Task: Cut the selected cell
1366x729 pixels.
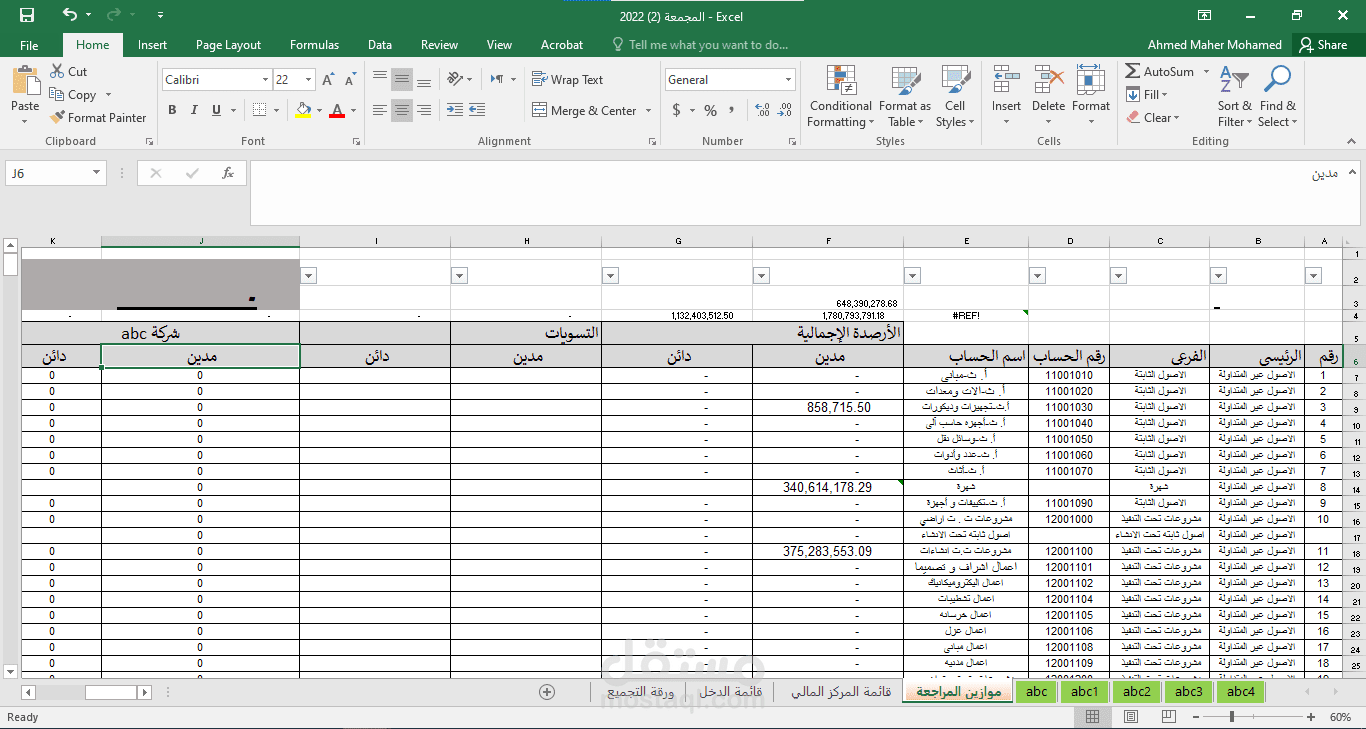Action: (68, 72)
